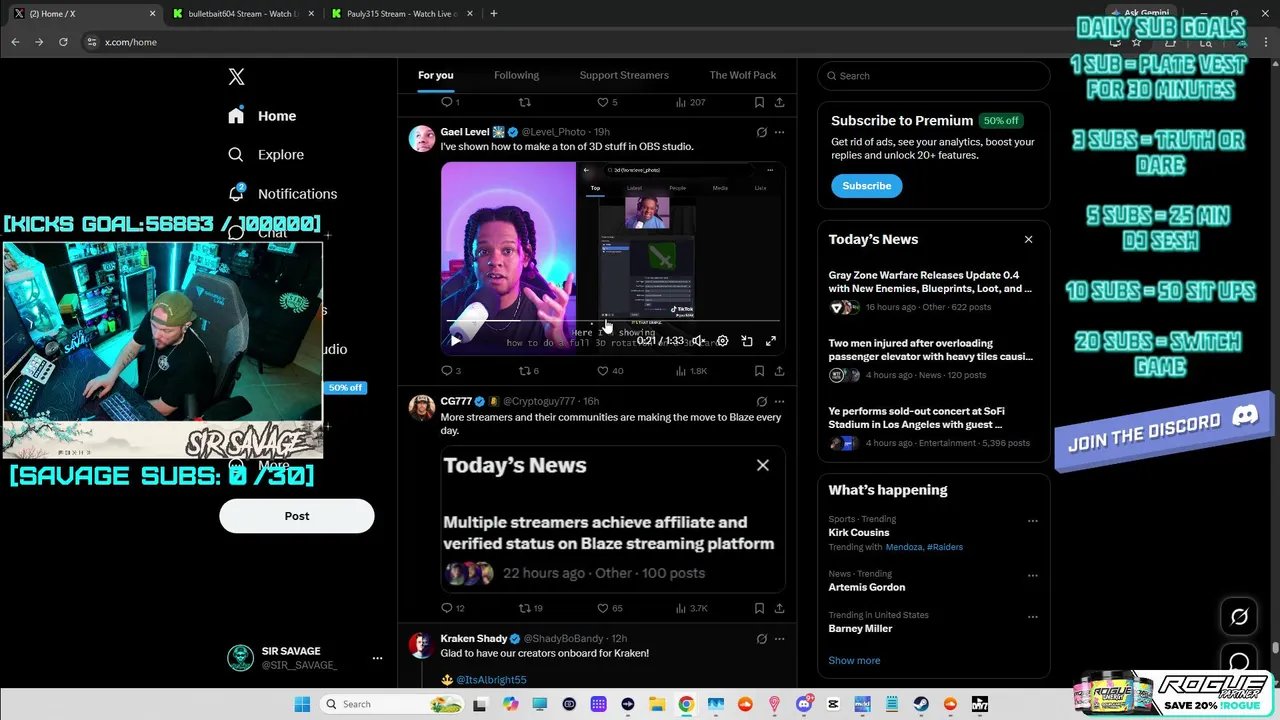Close the Today's News sidebar panel

click(1028, 240)
